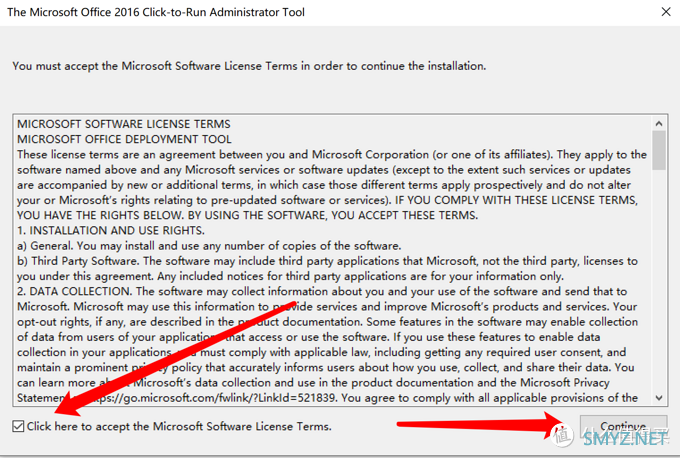Image resolution: width=680 pixels, height=458 pixels.
Task: Uncheck the accept Microsoft Software License Terms checkbox
Action: pos(18,426)
